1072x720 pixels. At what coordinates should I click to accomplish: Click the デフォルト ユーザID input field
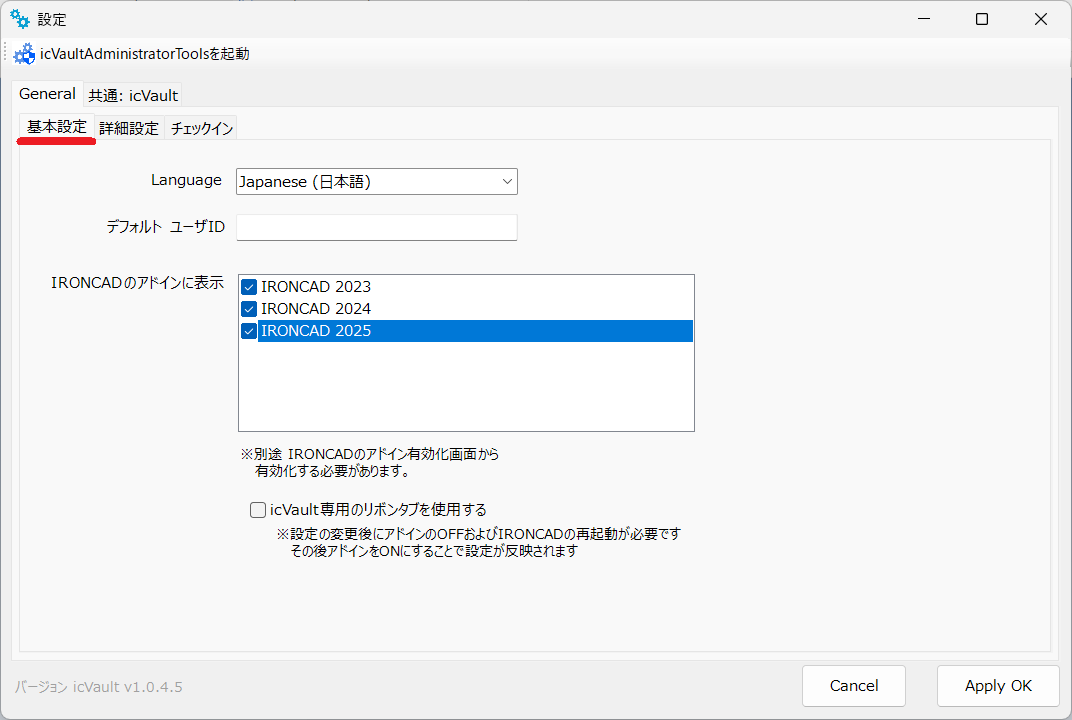tap(376, 227)
